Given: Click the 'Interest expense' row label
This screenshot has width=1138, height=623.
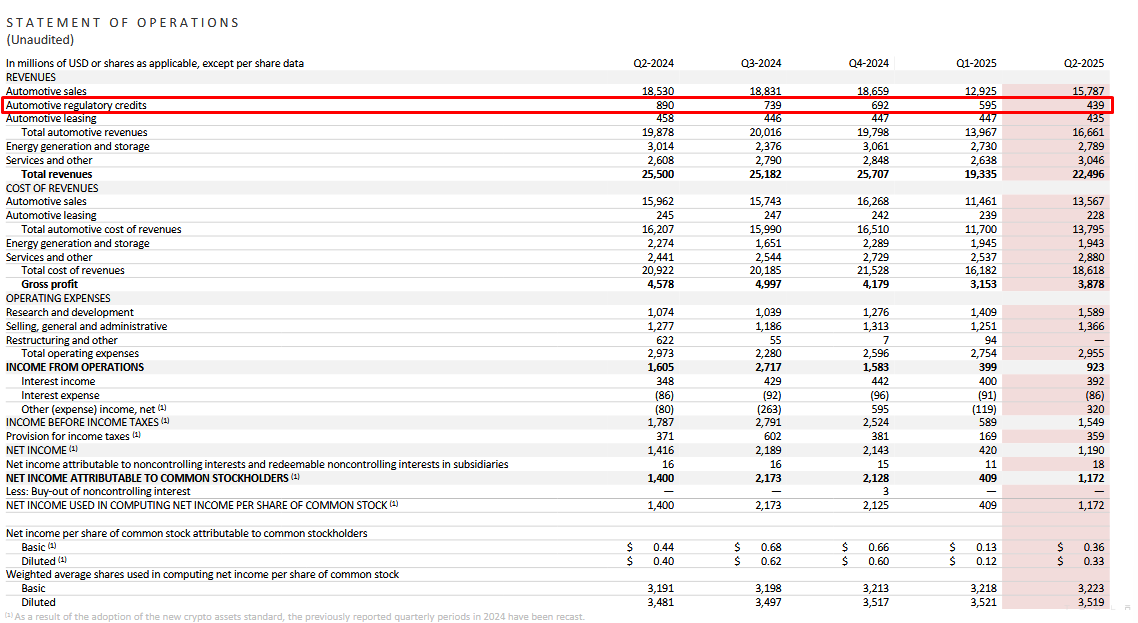Looking at the screenshot, I should coord(60,396).
